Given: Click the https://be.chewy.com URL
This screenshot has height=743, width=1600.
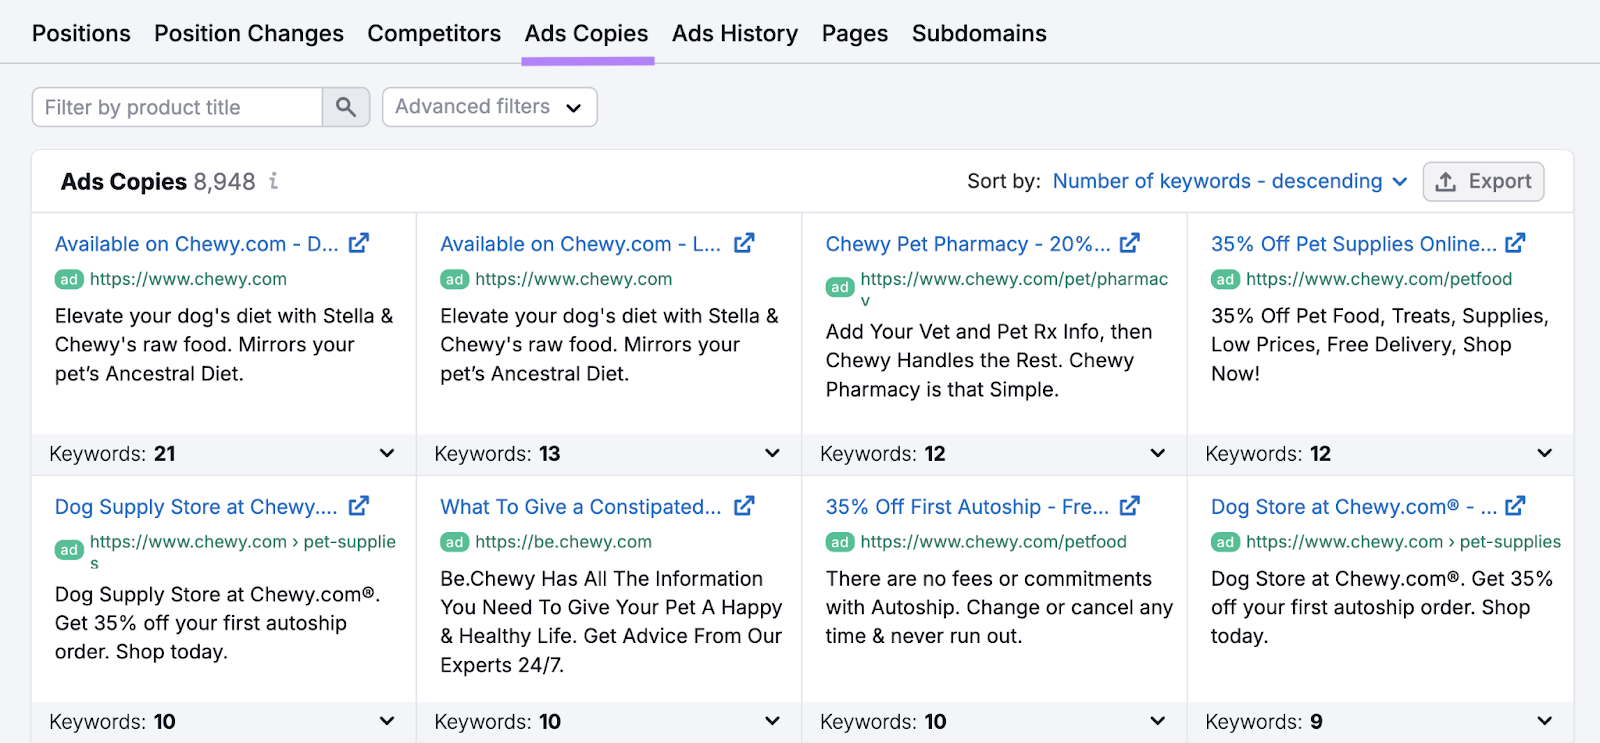Looking at the screenshot, I should (x=563, y=542).
